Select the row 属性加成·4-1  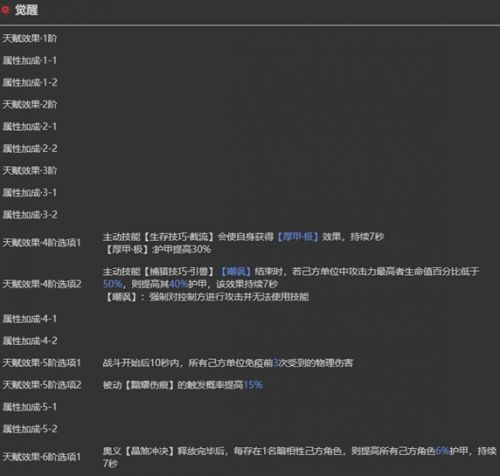(30, 319)
